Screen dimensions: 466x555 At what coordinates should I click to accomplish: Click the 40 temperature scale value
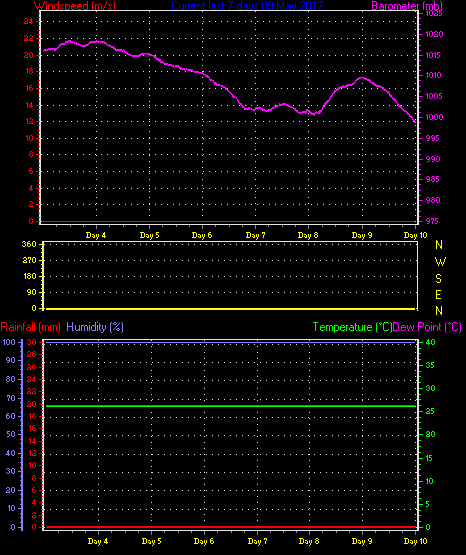click(430, 342)
